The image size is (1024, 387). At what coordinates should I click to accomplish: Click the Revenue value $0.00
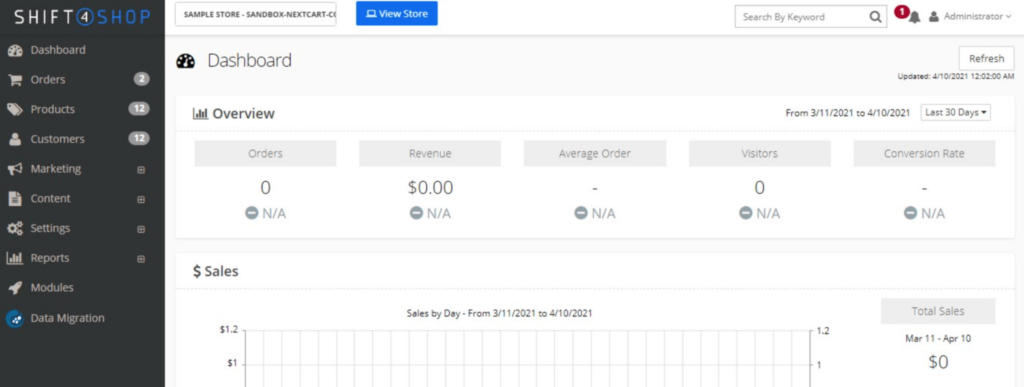[430, 188]
